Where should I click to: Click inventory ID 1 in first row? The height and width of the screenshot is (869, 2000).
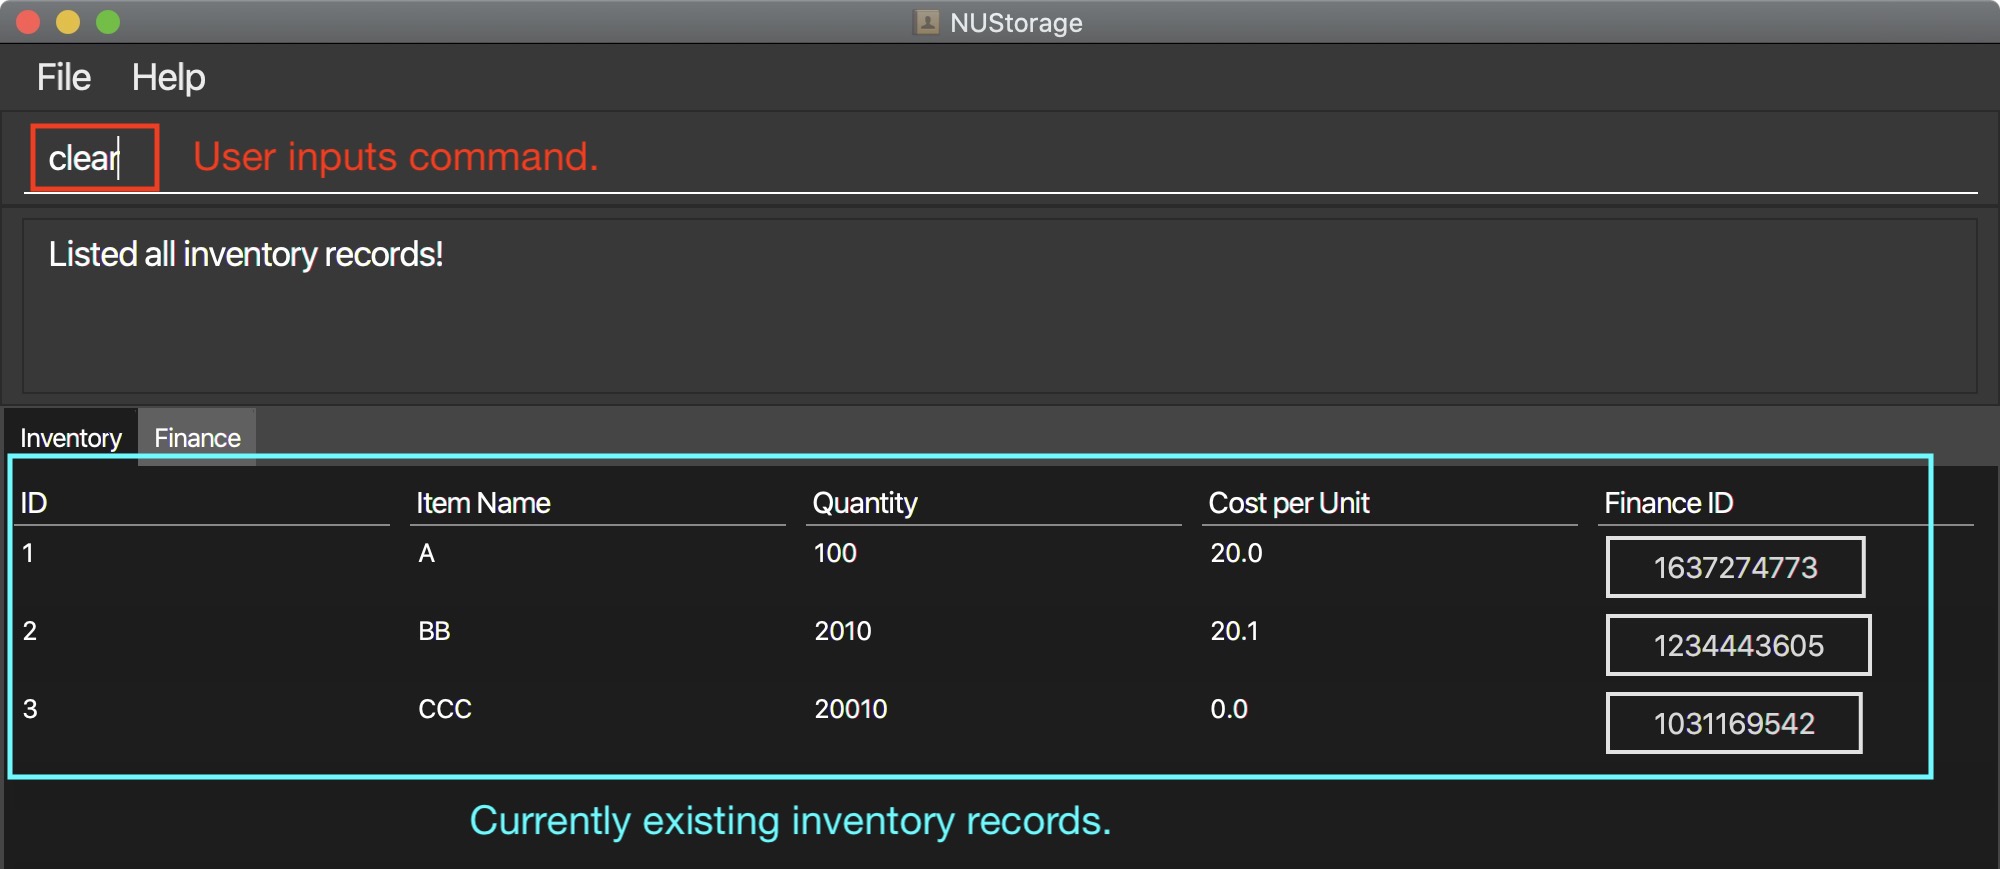click(x=28, y=553)
